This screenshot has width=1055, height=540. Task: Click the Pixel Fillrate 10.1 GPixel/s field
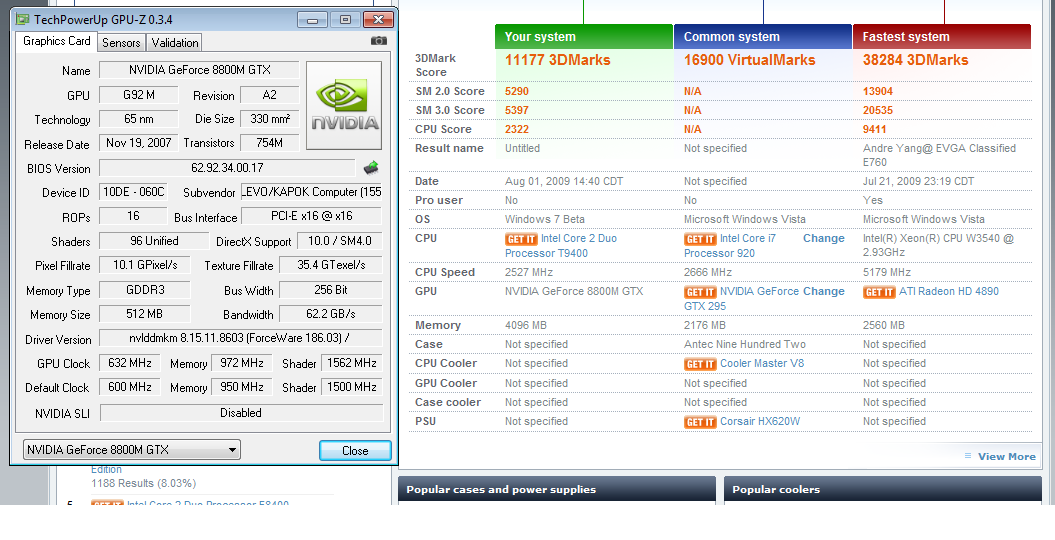pos(145,265)
